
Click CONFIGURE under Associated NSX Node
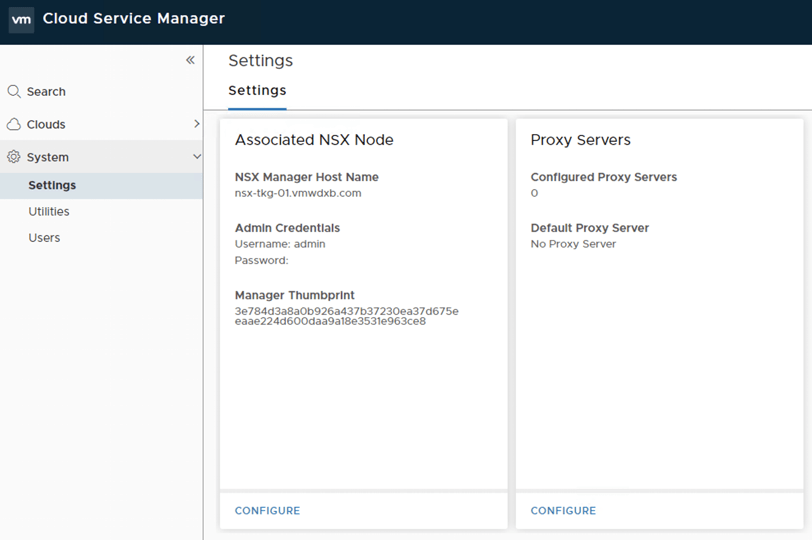click(x=267, y=511)
